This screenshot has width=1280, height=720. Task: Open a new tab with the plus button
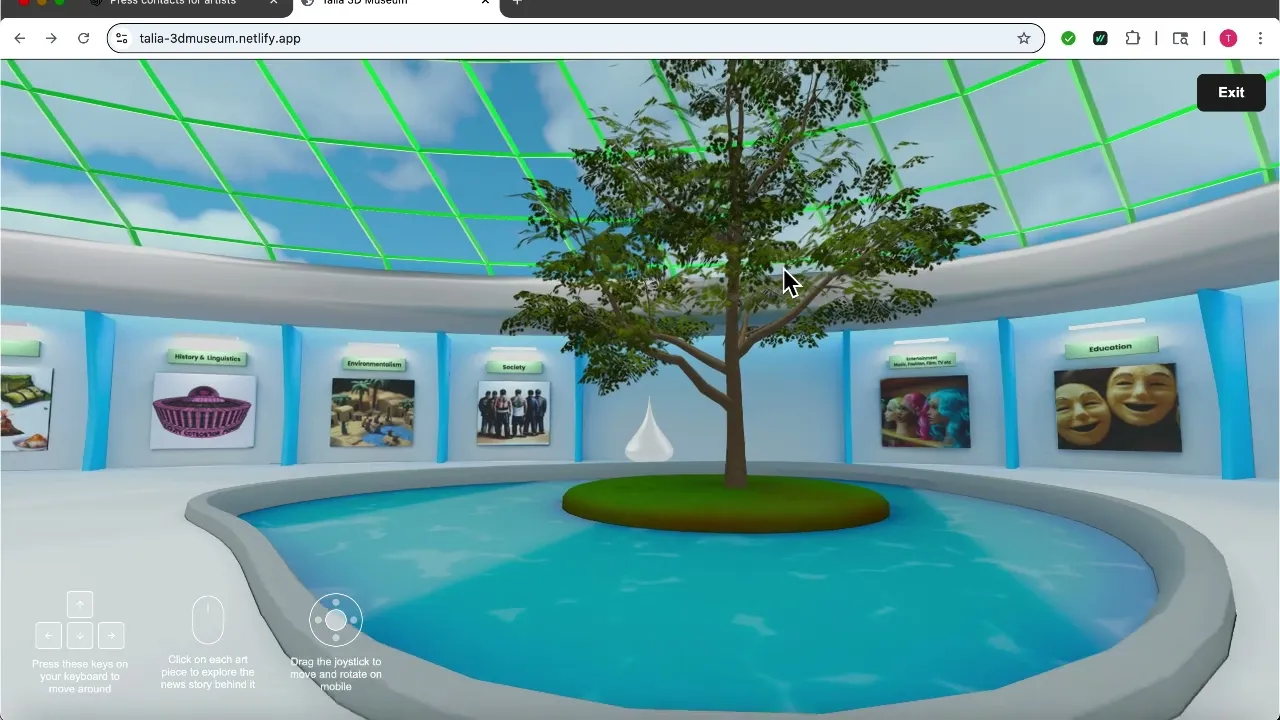pos(517,3)
